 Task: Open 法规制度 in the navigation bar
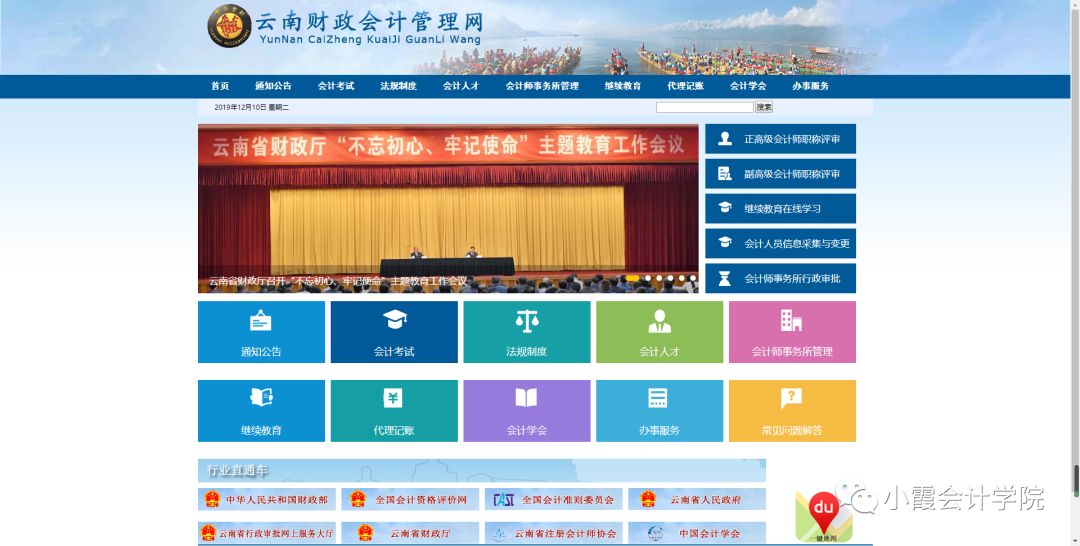[399, 86]
